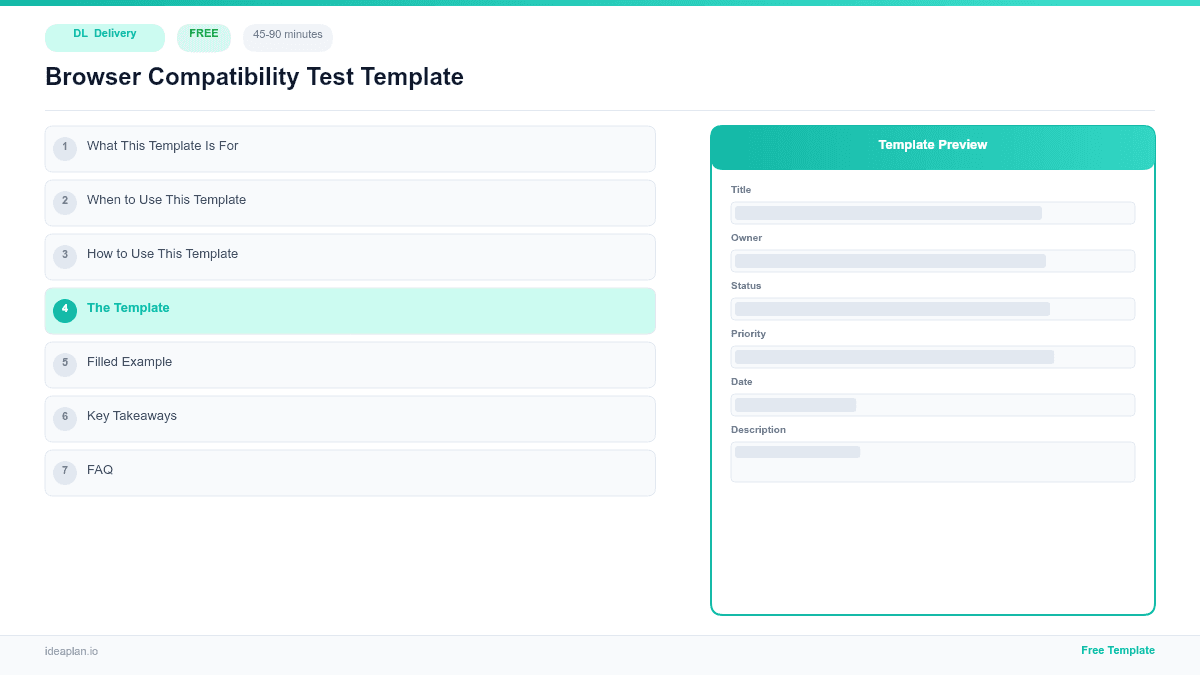
Task: Click the Status progress bar placeholder
Action: [932, 309]
